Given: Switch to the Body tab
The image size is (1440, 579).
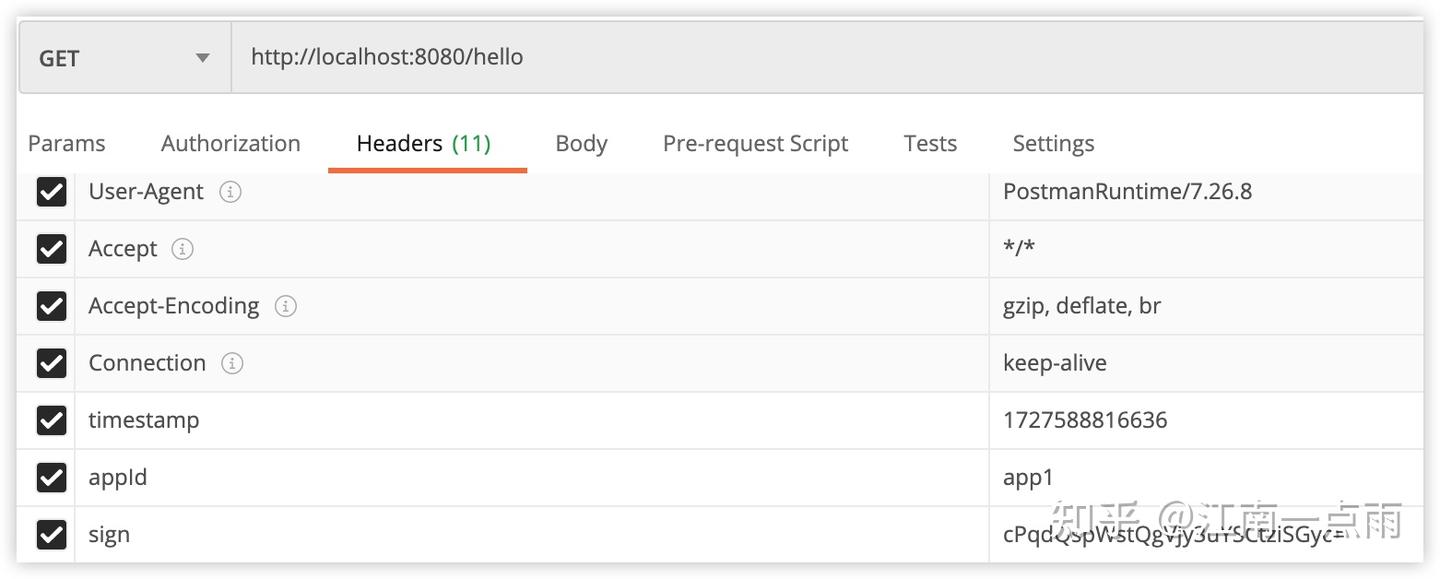Looking at the screenshot, I should 581,143.
